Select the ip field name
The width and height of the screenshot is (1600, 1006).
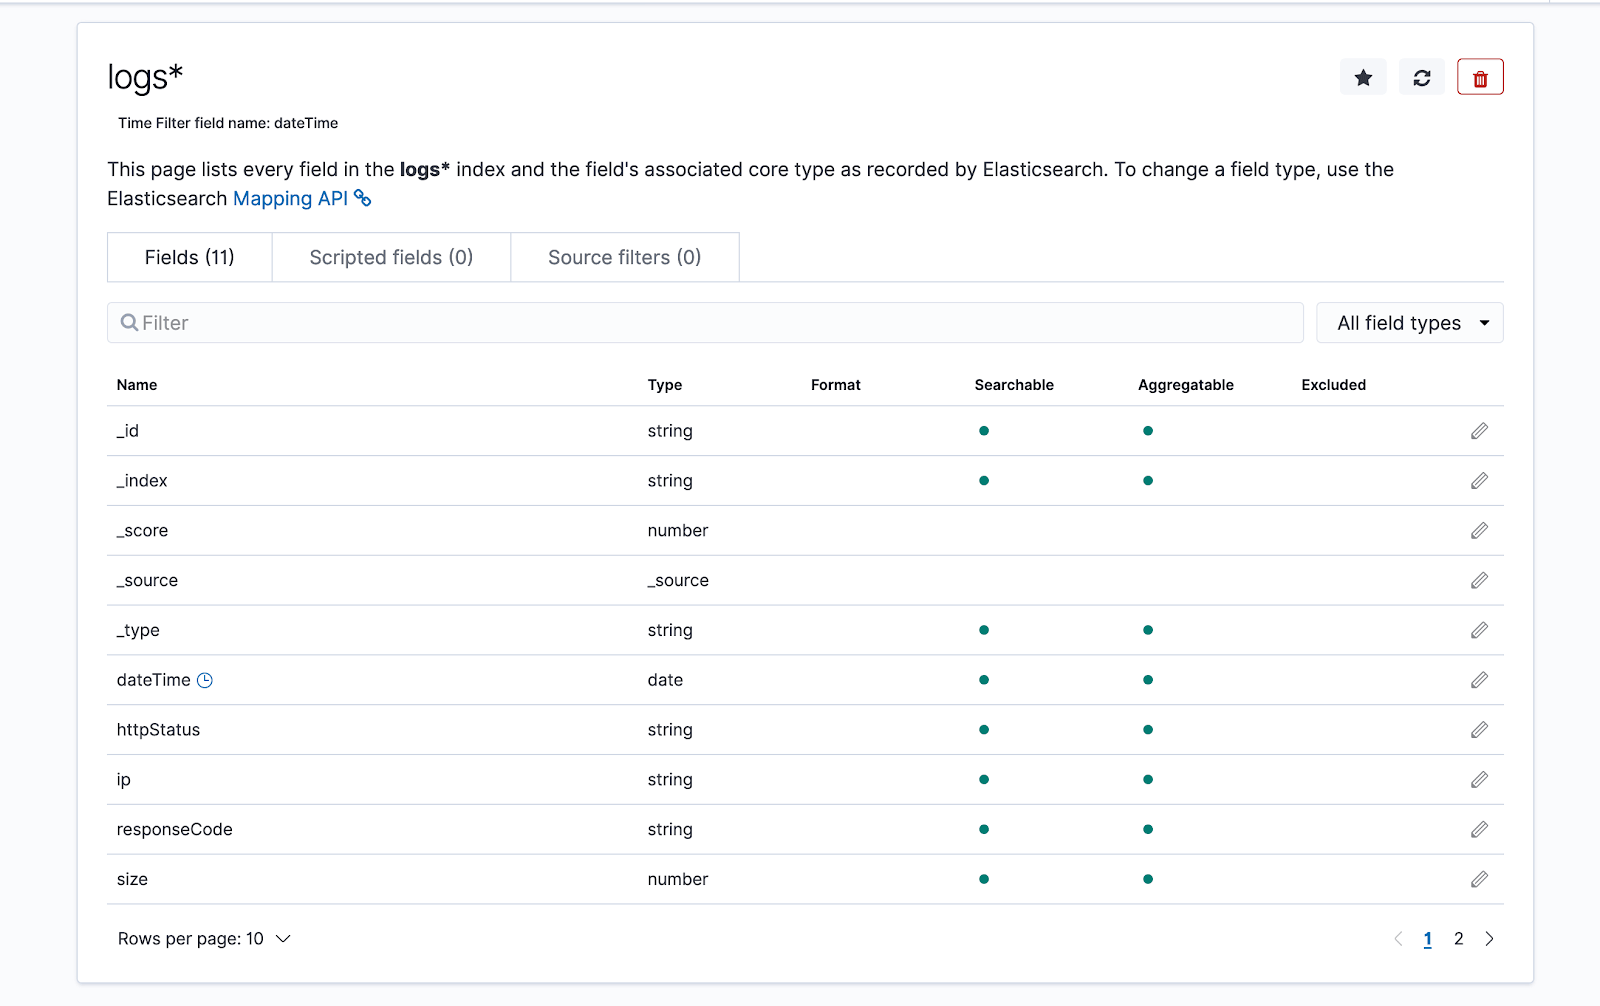pyautogui.click(x=124, y=780)
